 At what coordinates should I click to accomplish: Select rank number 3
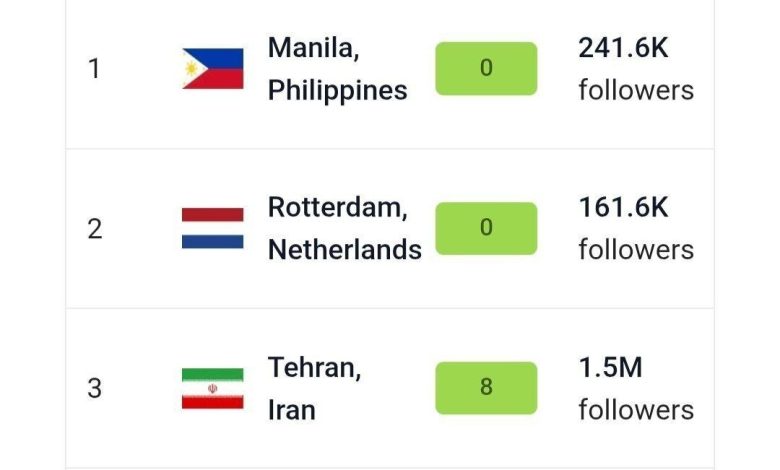(x=94, y=388)
